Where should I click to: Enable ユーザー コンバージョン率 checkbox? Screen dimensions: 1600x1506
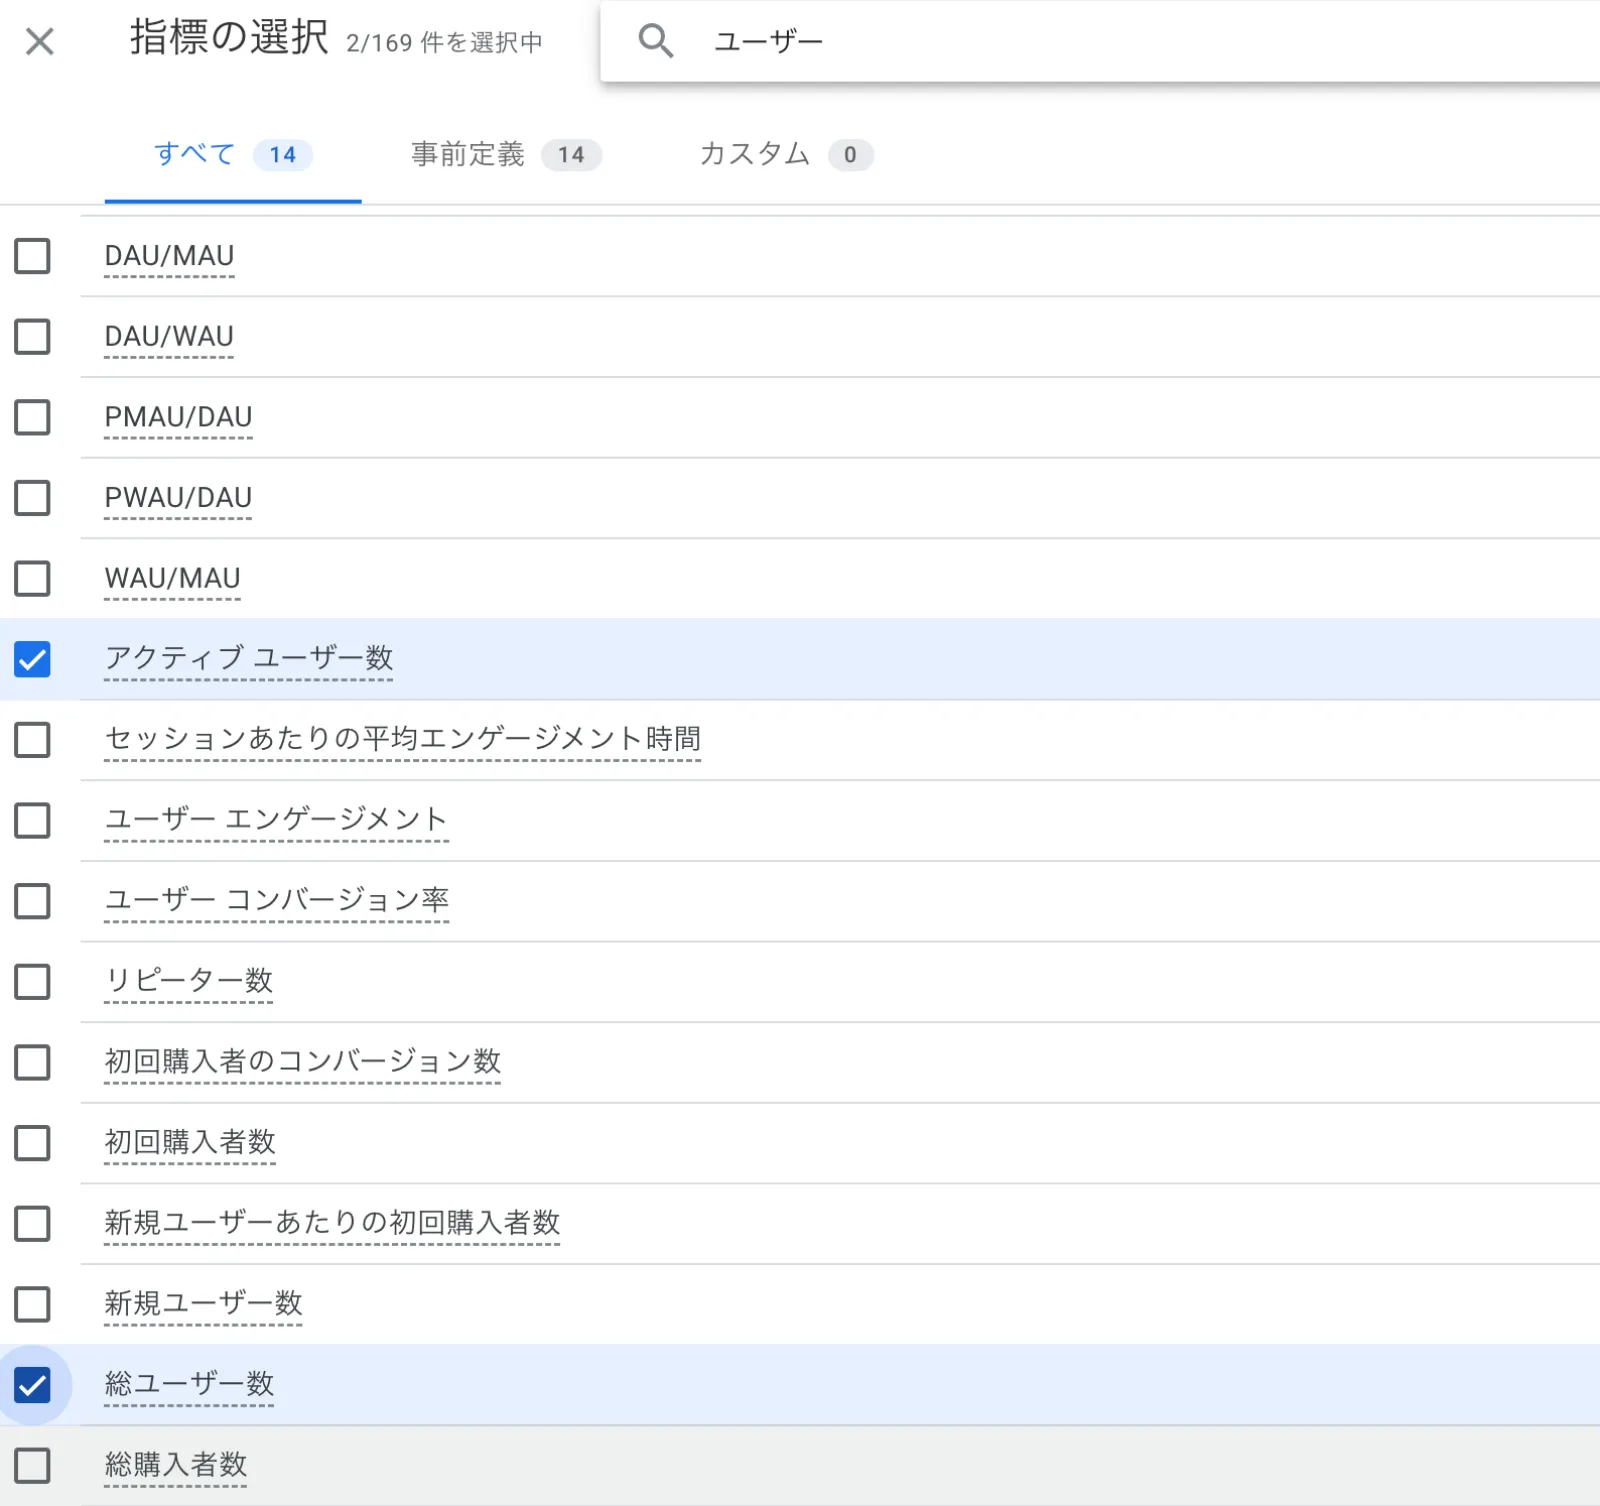pos(32,901)
